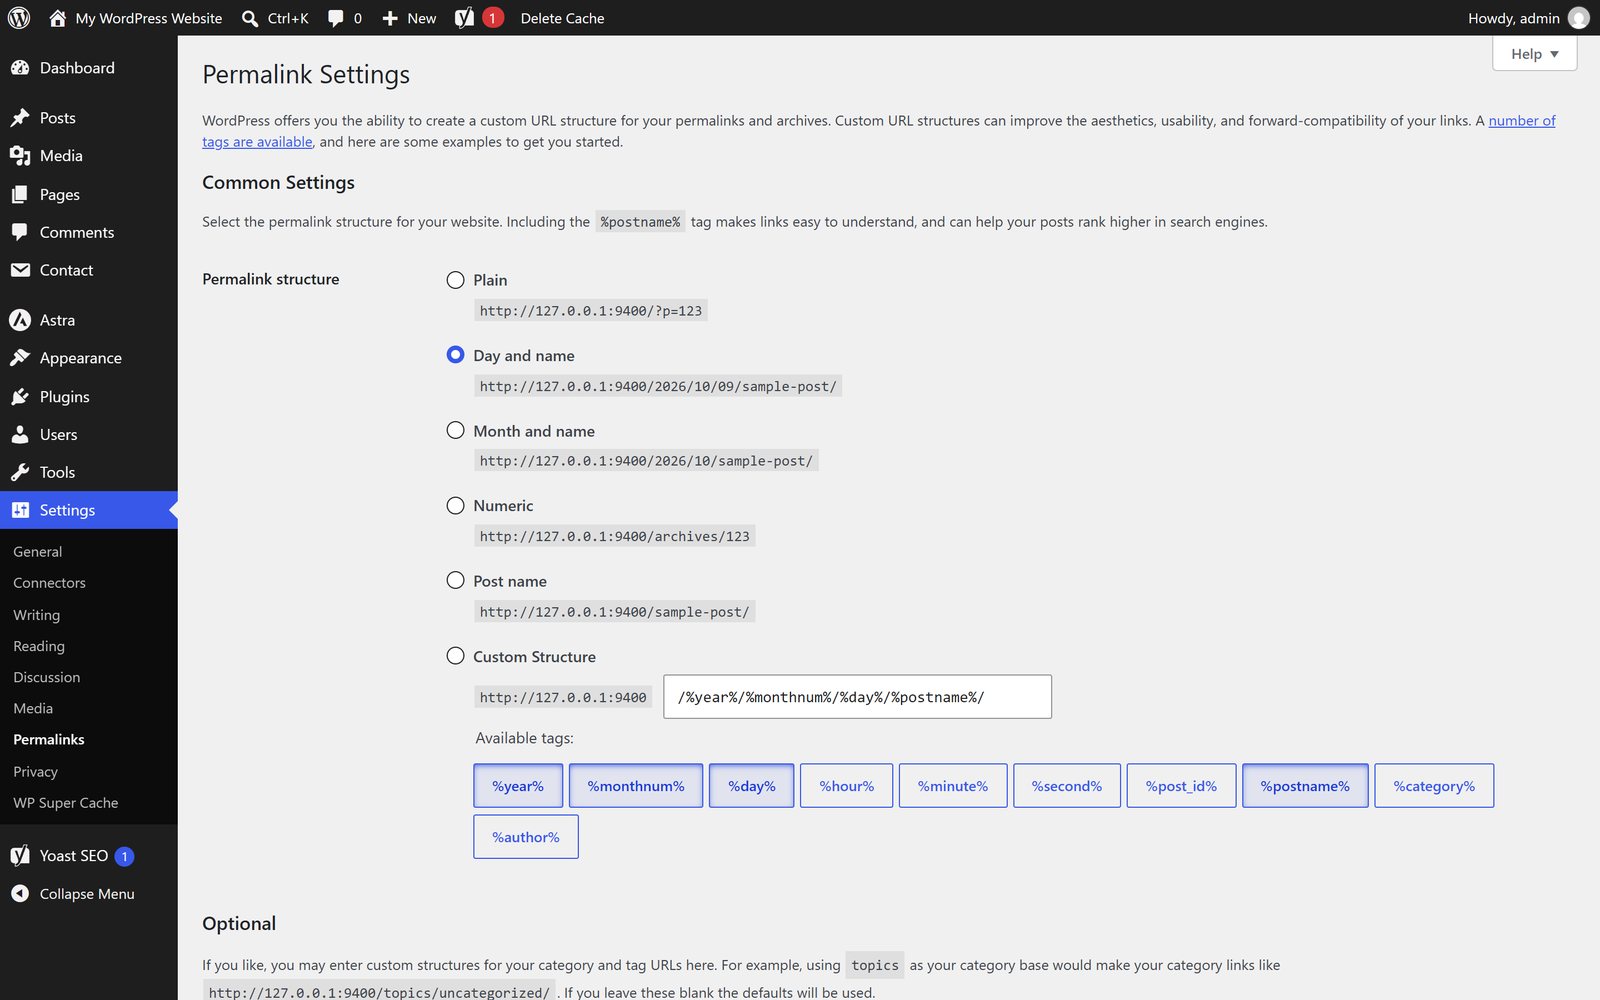Add the %hour% tag
Viewport: 1600px width, 1000px height.
tap(846, 786)
